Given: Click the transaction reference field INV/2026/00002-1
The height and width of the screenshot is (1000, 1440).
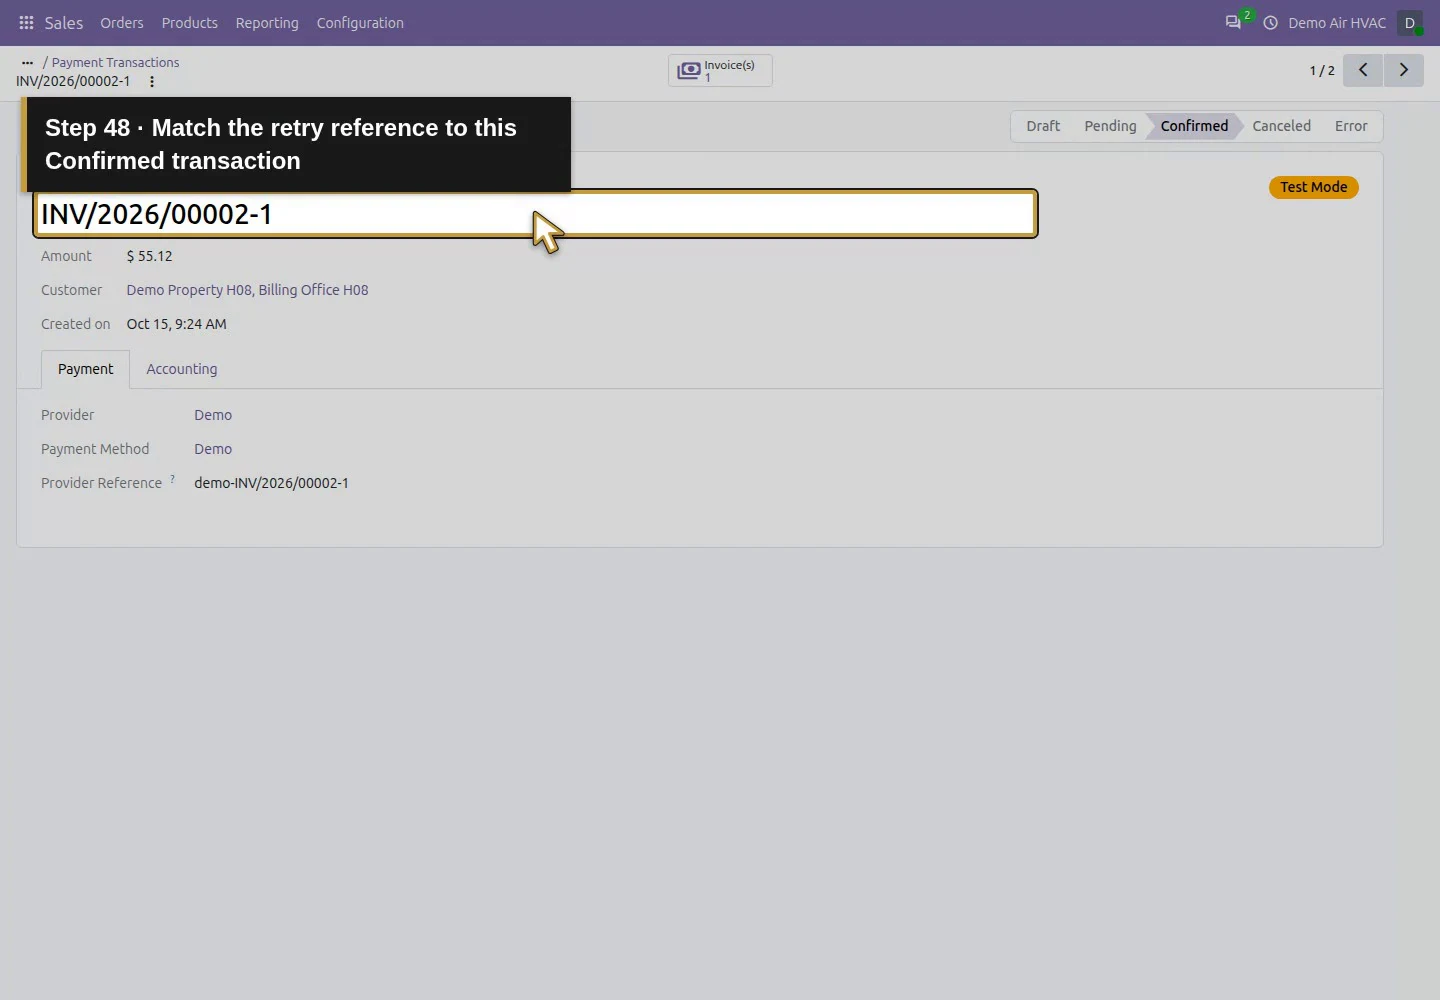Looking at the screenshot, I should [536, 214].
